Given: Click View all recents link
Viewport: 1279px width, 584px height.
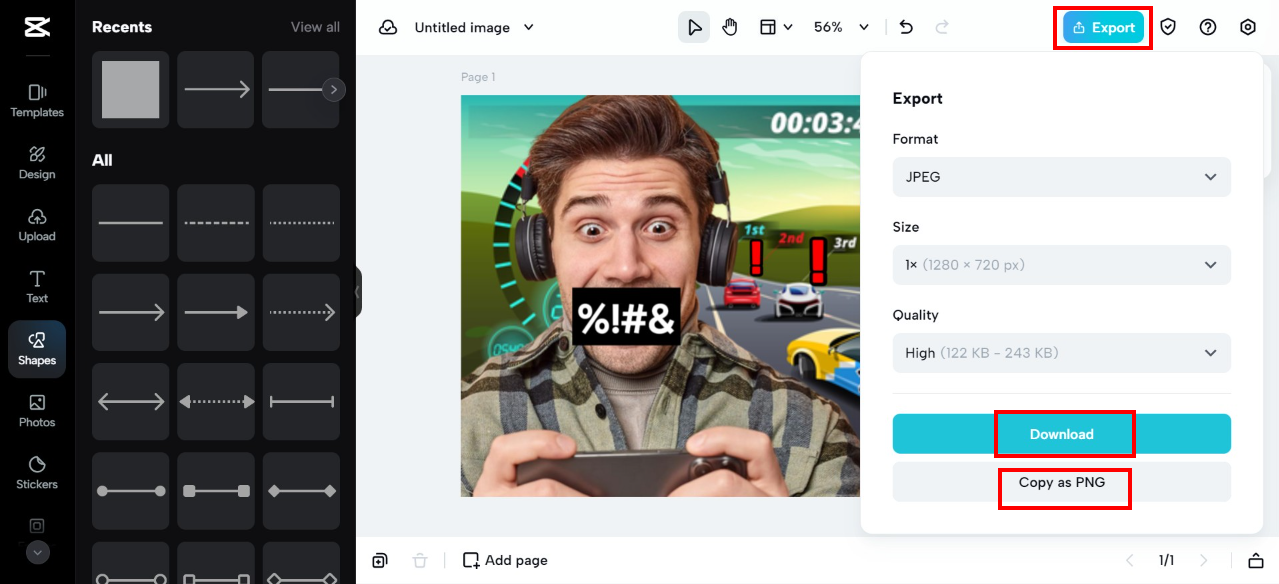Looking at the screenshot, I should pyautogui.click(x=315, y=27).
